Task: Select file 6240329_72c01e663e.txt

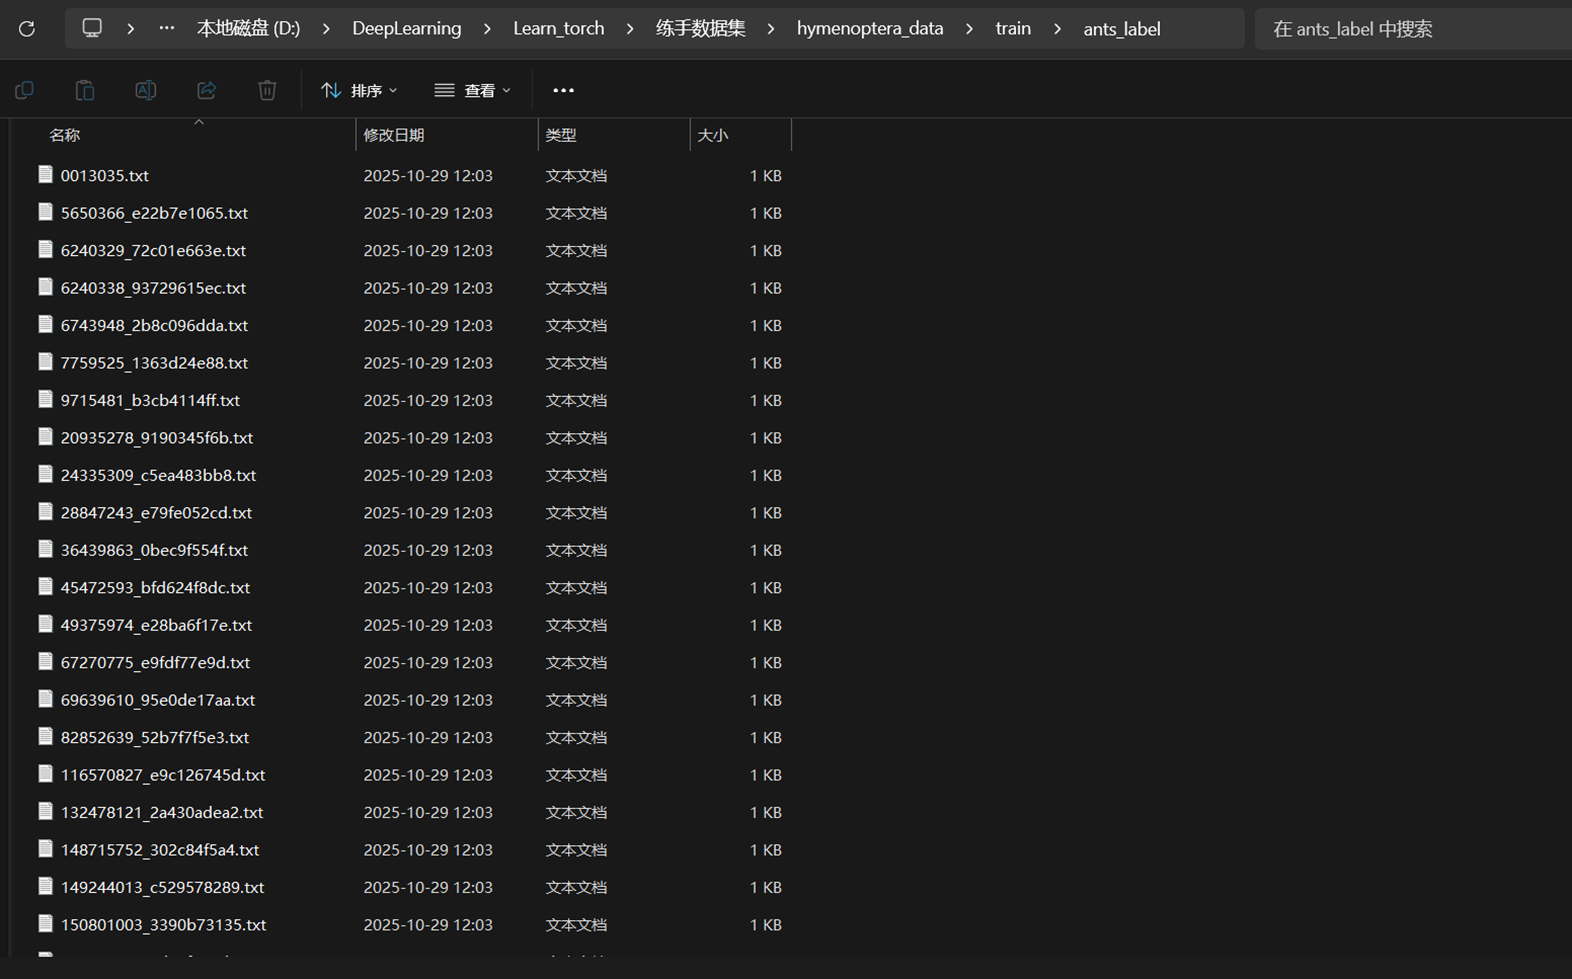Action: point(153,250)
